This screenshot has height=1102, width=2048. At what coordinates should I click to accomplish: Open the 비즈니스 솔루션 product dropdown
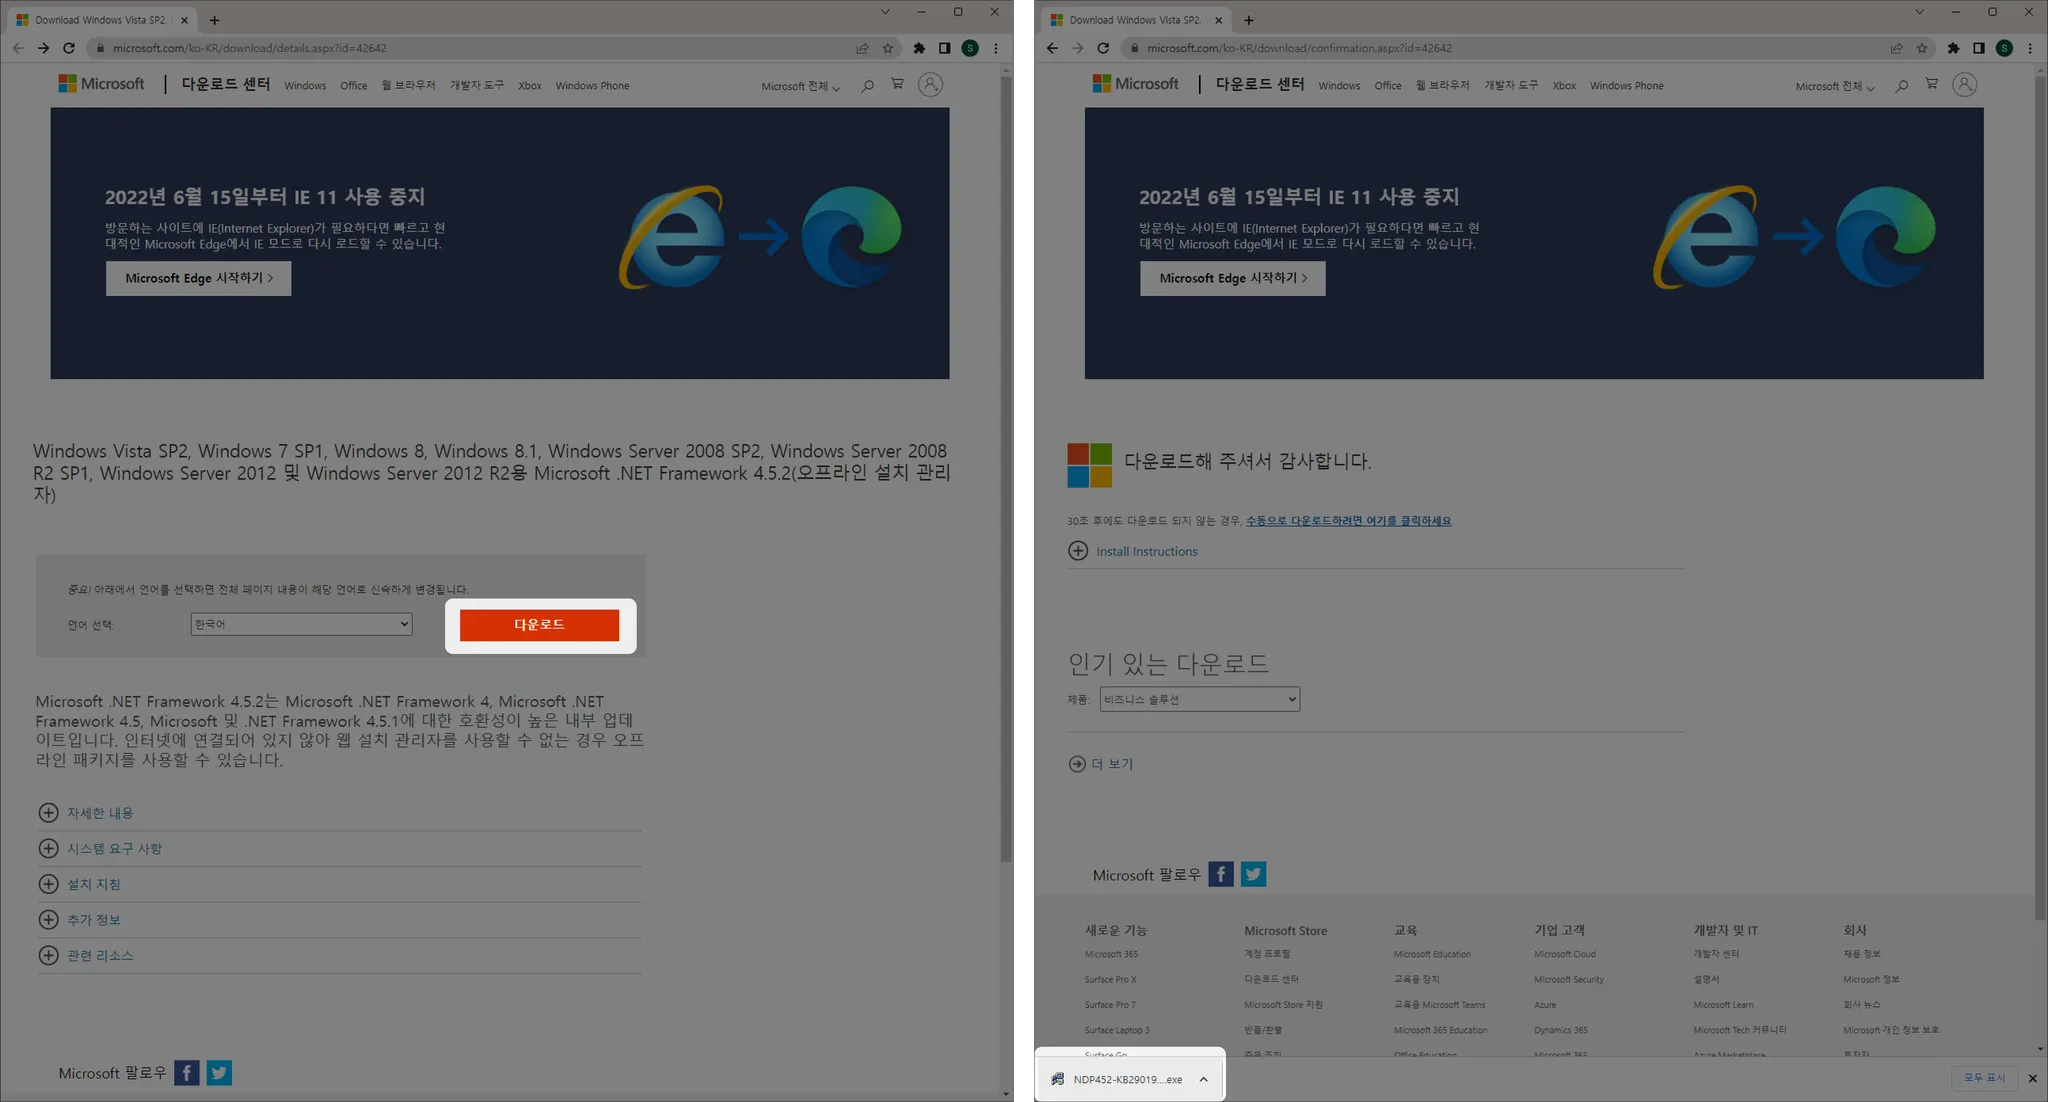click(x=1199, y=699)
